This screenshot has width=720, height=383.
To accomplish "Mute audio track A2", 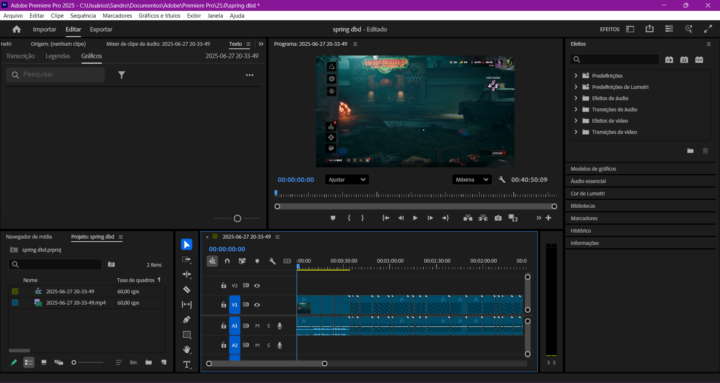I will [x=257, y=345].
